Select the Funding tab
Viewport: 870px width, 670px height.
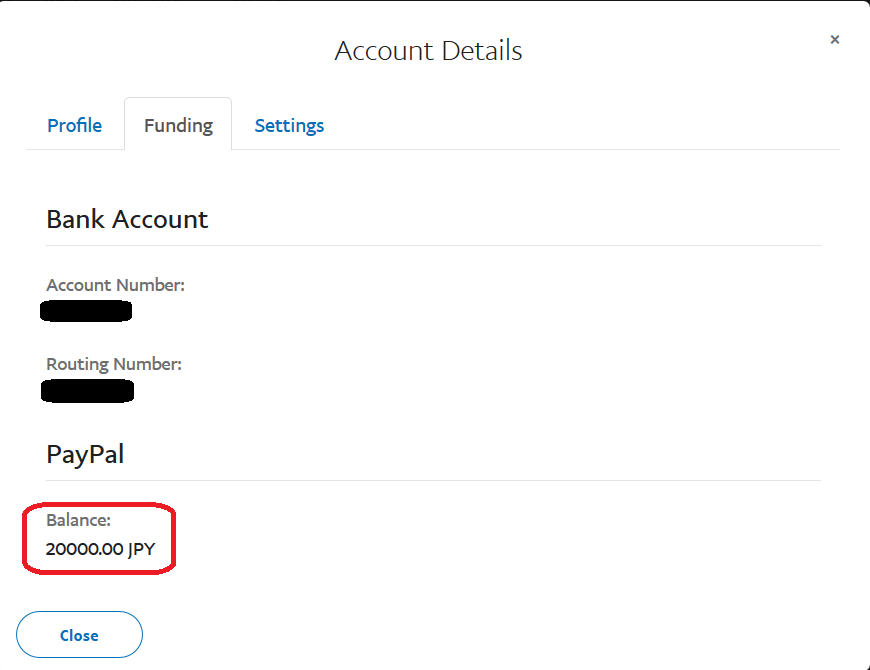pos(178,125)
